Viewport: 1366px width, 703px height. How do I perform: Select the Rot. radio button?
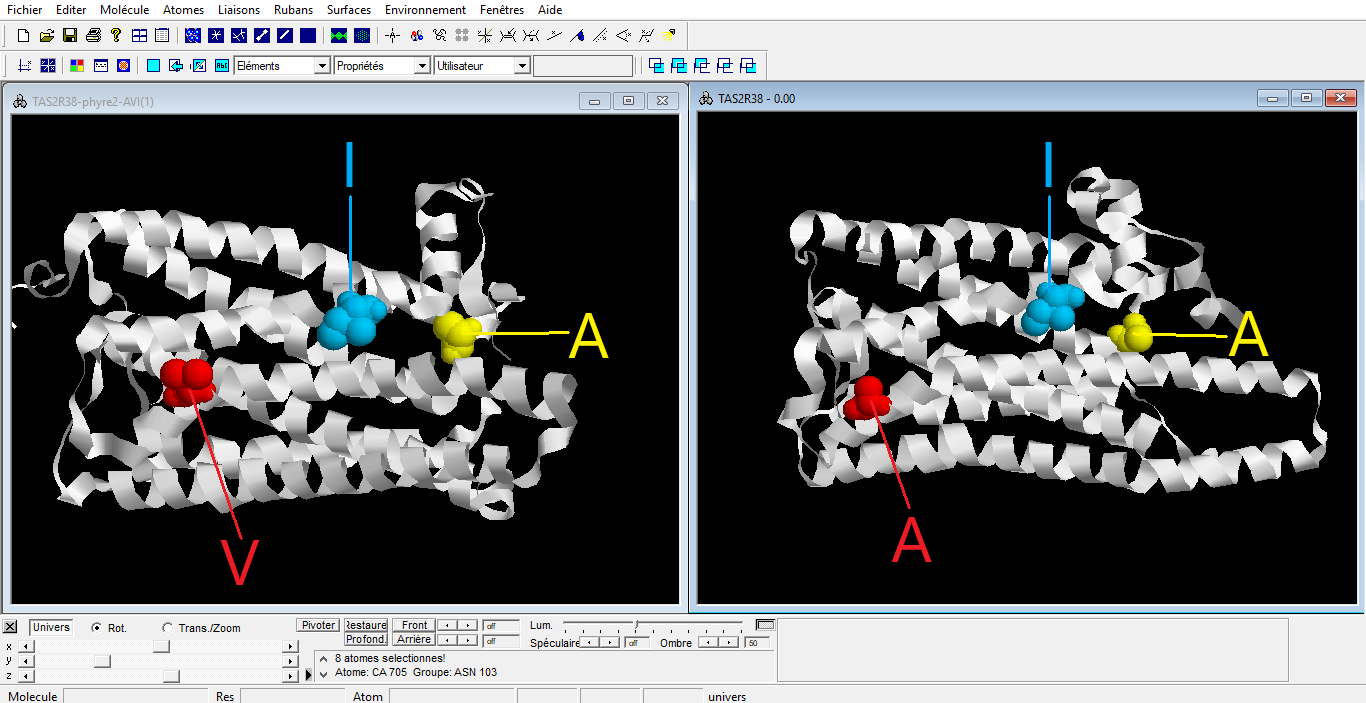(96, 628)
